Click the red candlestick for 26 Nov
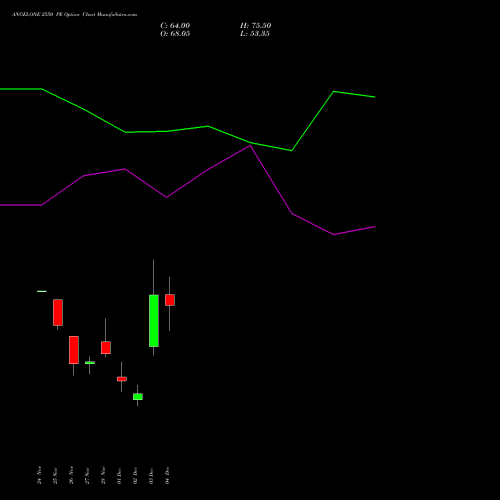The image size is (500, 500). tap(74, 350)
